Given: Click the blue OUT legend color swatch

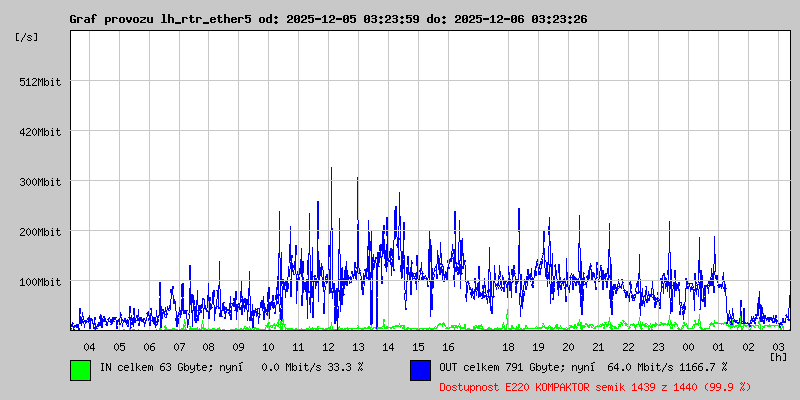Looking at the screenshot, I should 420,369.
